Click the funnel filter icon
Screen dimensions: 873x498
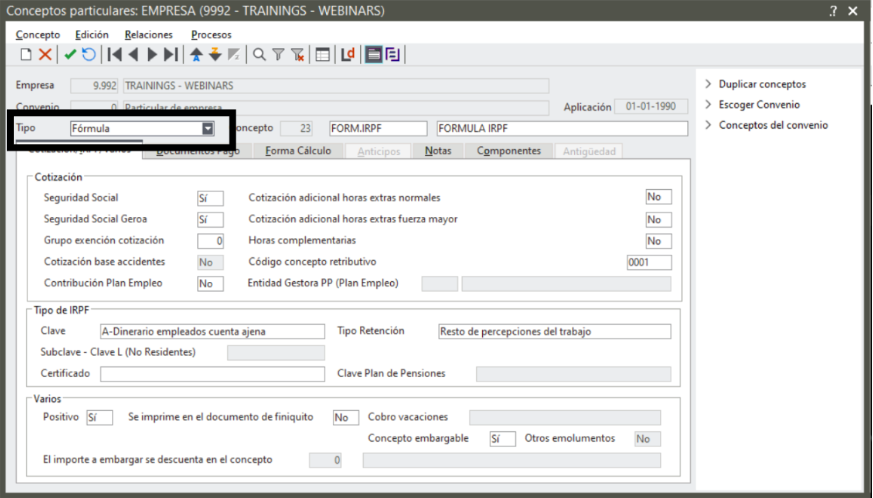278,55
